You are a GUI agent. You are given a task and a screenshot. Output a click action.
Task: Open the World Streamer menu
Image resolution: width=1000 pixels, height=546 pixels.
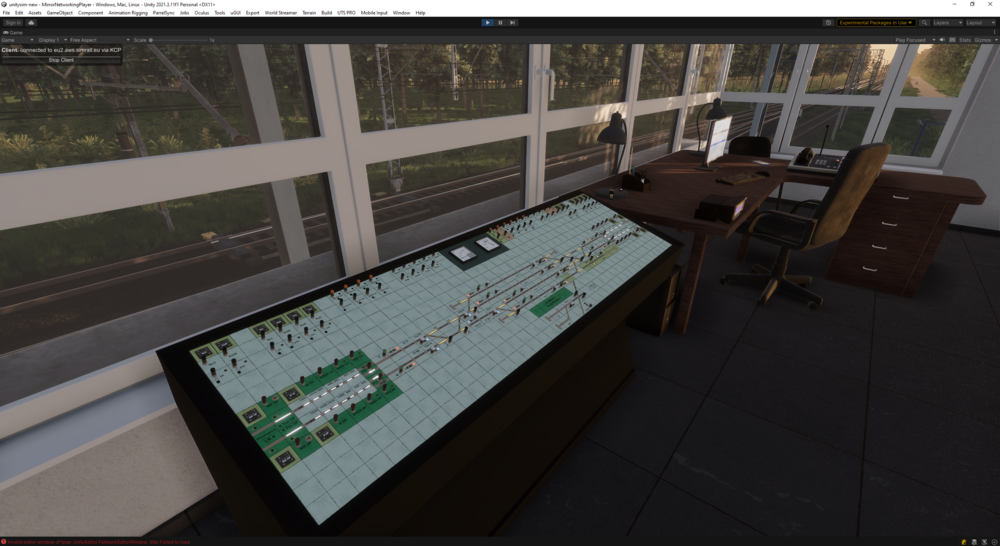281,13
